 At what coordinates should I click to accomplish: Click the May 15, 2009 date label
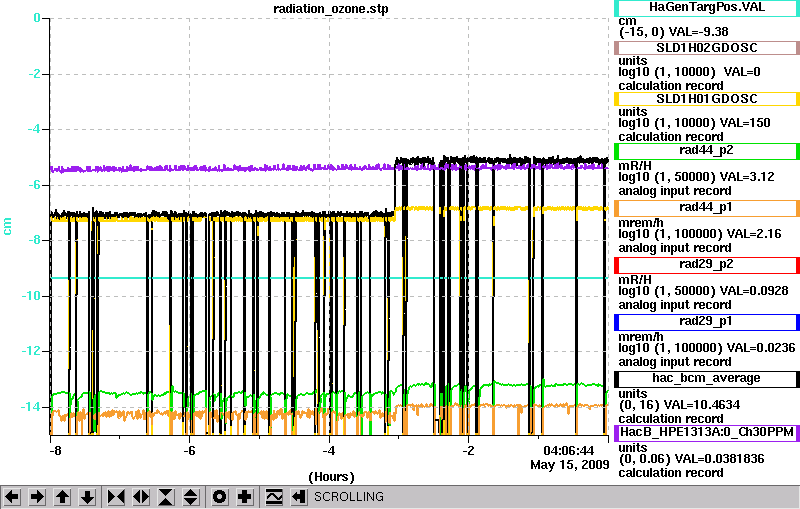[x=570, y=465]
